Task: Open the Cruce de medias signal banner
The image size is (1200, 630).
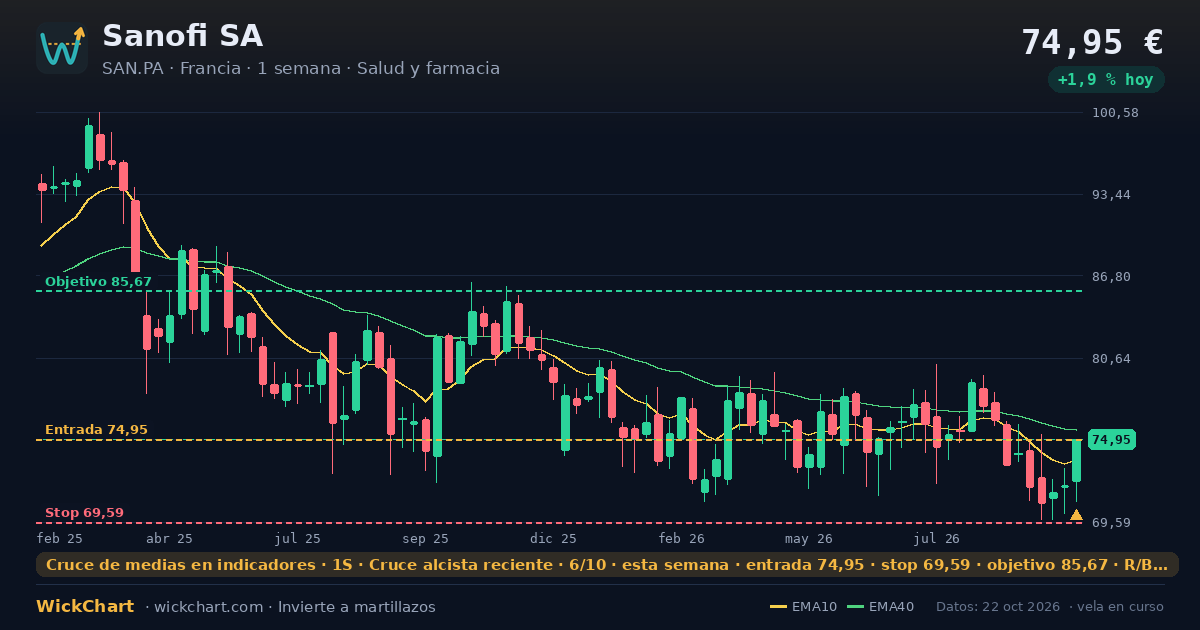Action: (x=607, y=565)
